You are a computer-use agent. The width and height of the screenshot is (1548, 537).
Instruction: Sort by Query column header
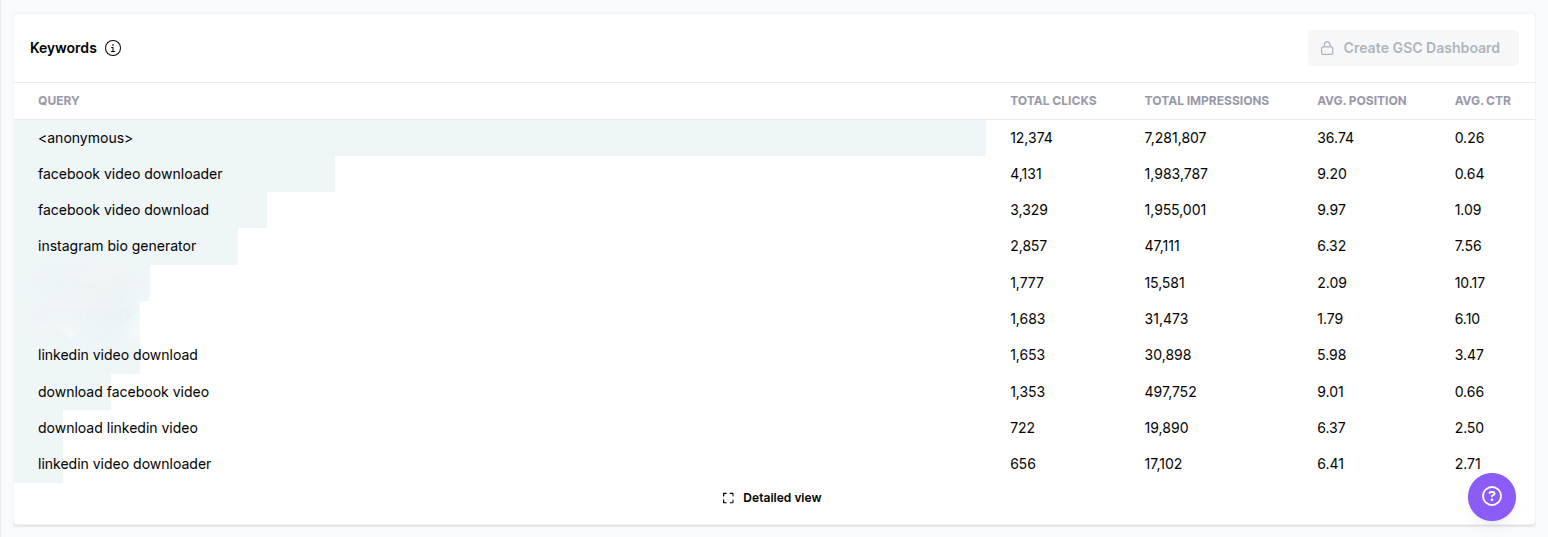(x=59, y=101)
